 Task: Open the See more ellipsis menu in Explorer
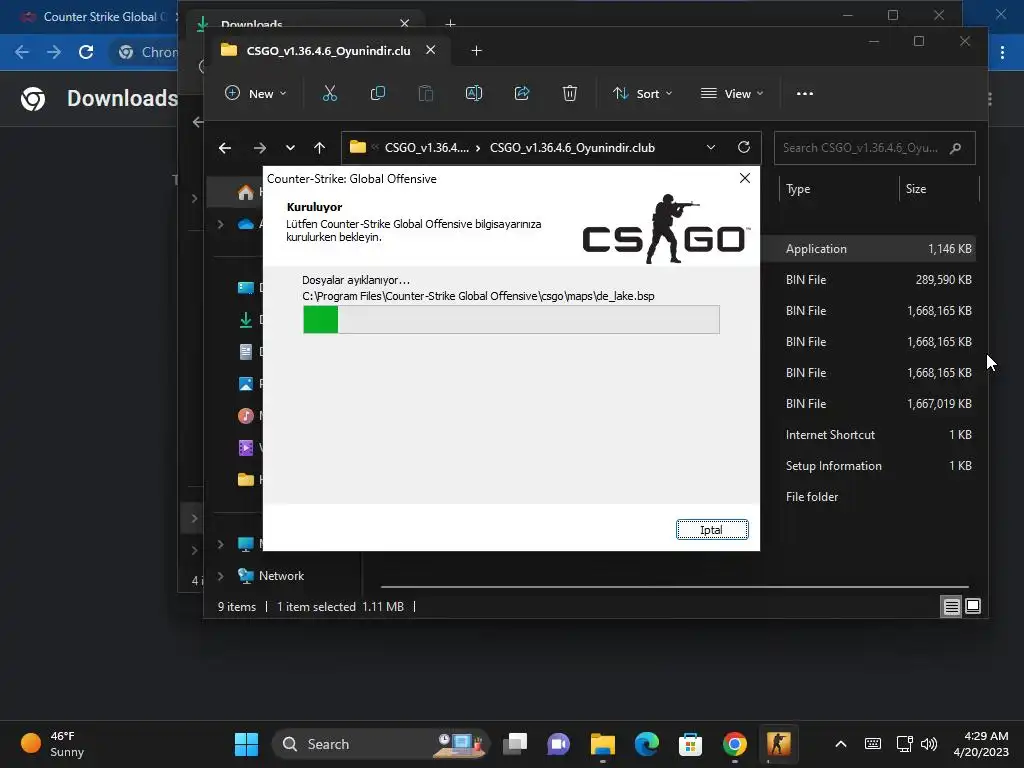pyautogui.click(x=805, y=93)
